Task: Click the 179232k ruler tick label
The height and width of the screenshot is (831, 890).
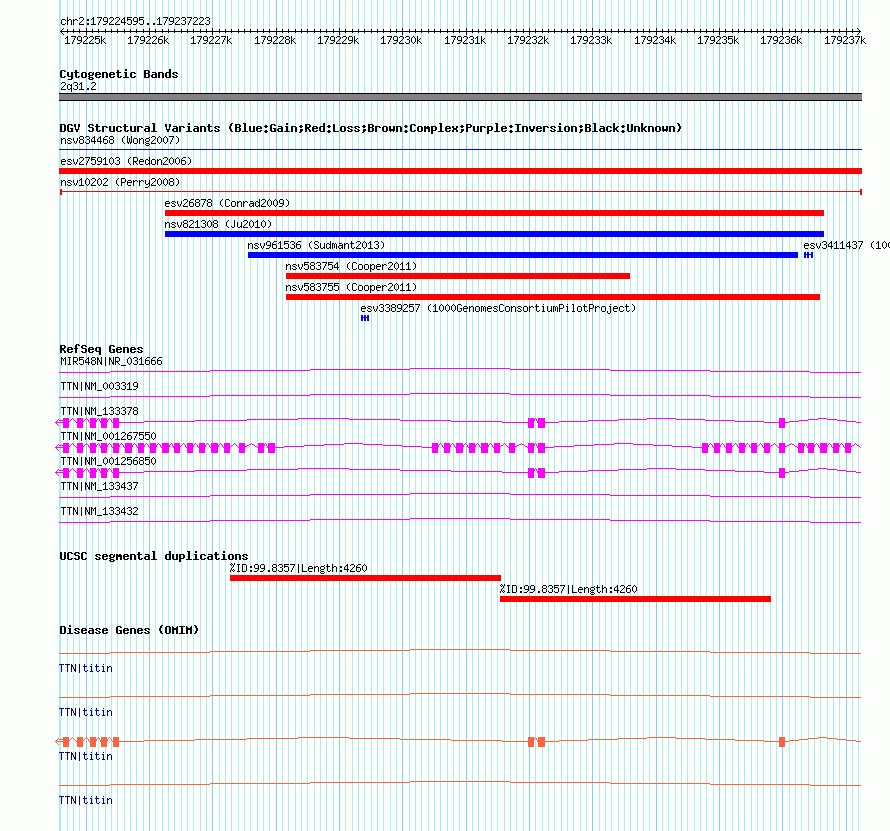Action: [528, 40]
